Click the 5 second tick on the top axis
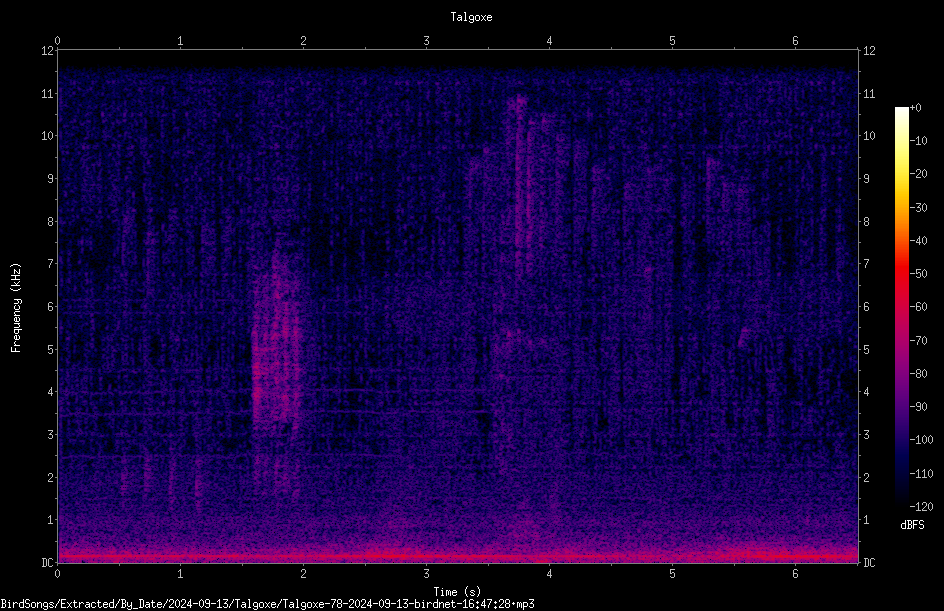 coord(672,41)
